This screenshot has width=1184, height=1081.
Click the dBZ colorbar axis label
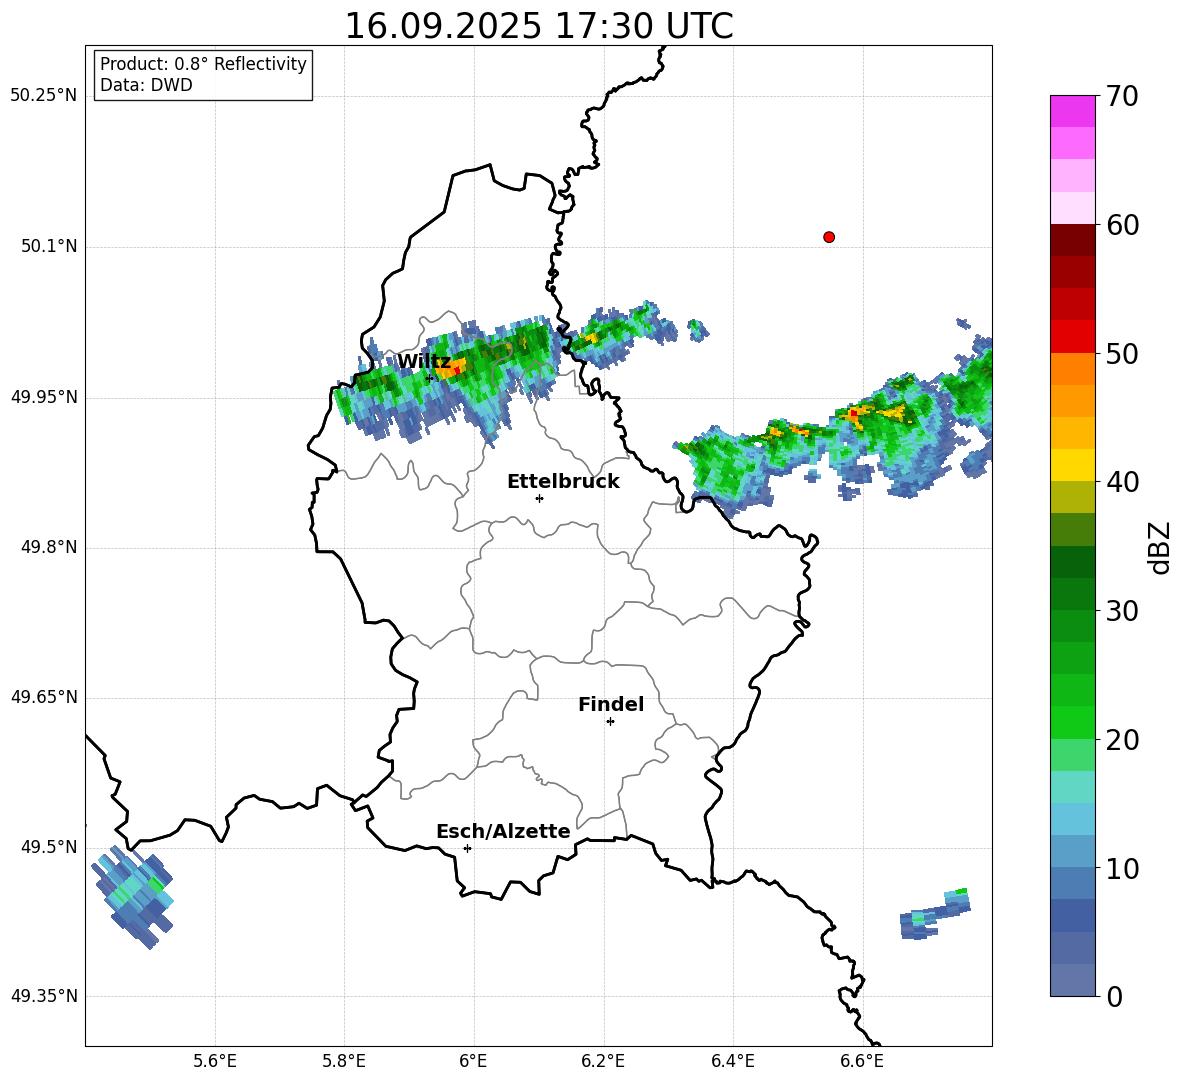(1159, 547)
